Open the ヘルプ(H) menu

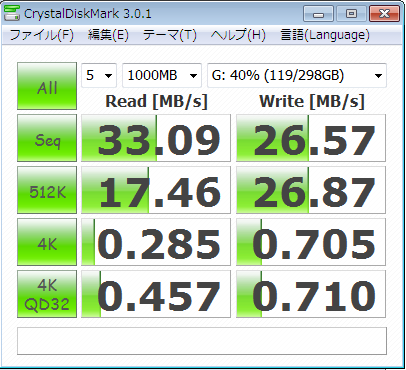(238, 35)
